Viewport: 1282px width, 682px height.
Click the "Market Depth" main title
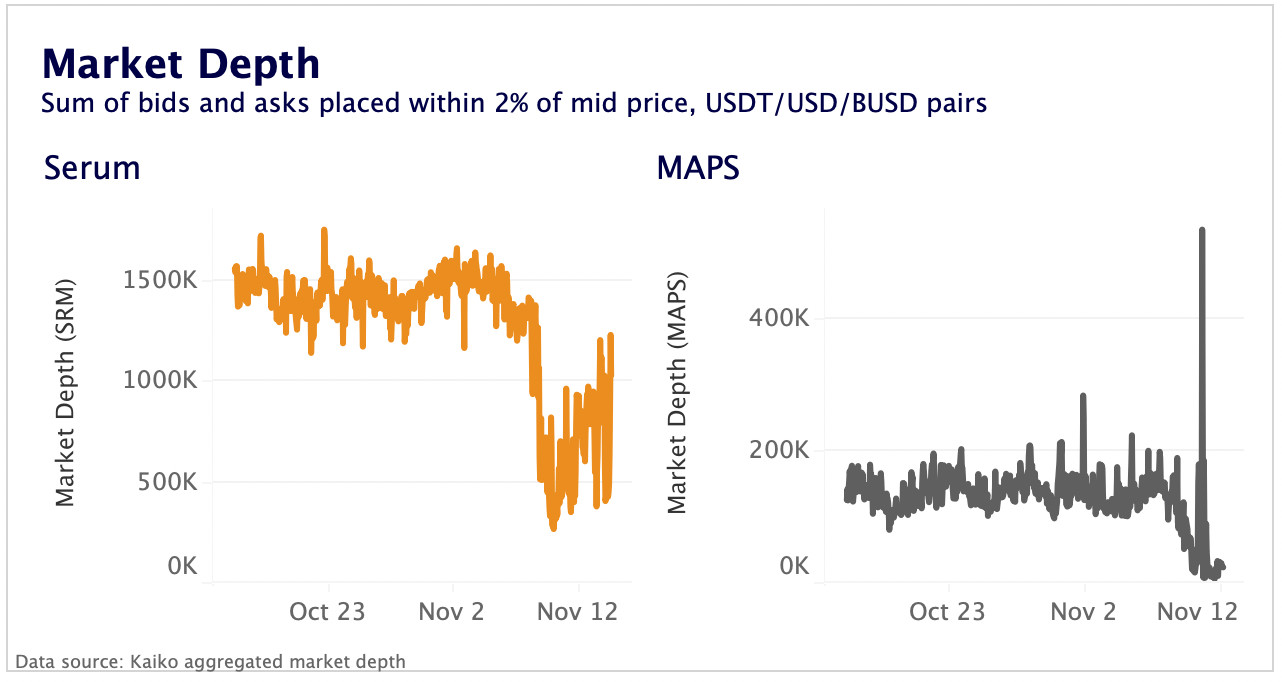pos(180,64)
